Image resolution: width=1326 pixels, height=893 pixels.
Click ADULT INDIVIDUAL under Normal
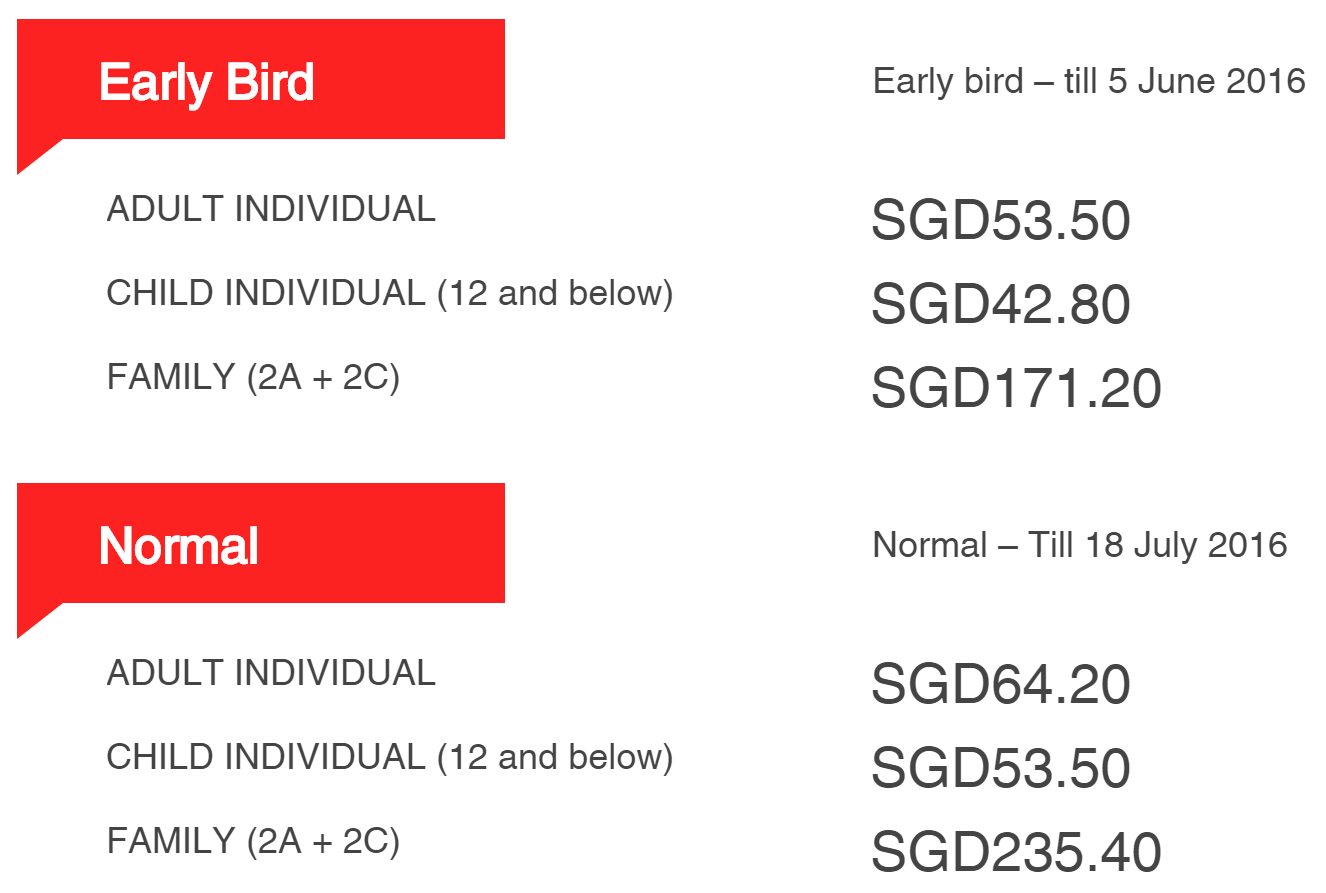point(271,673)
